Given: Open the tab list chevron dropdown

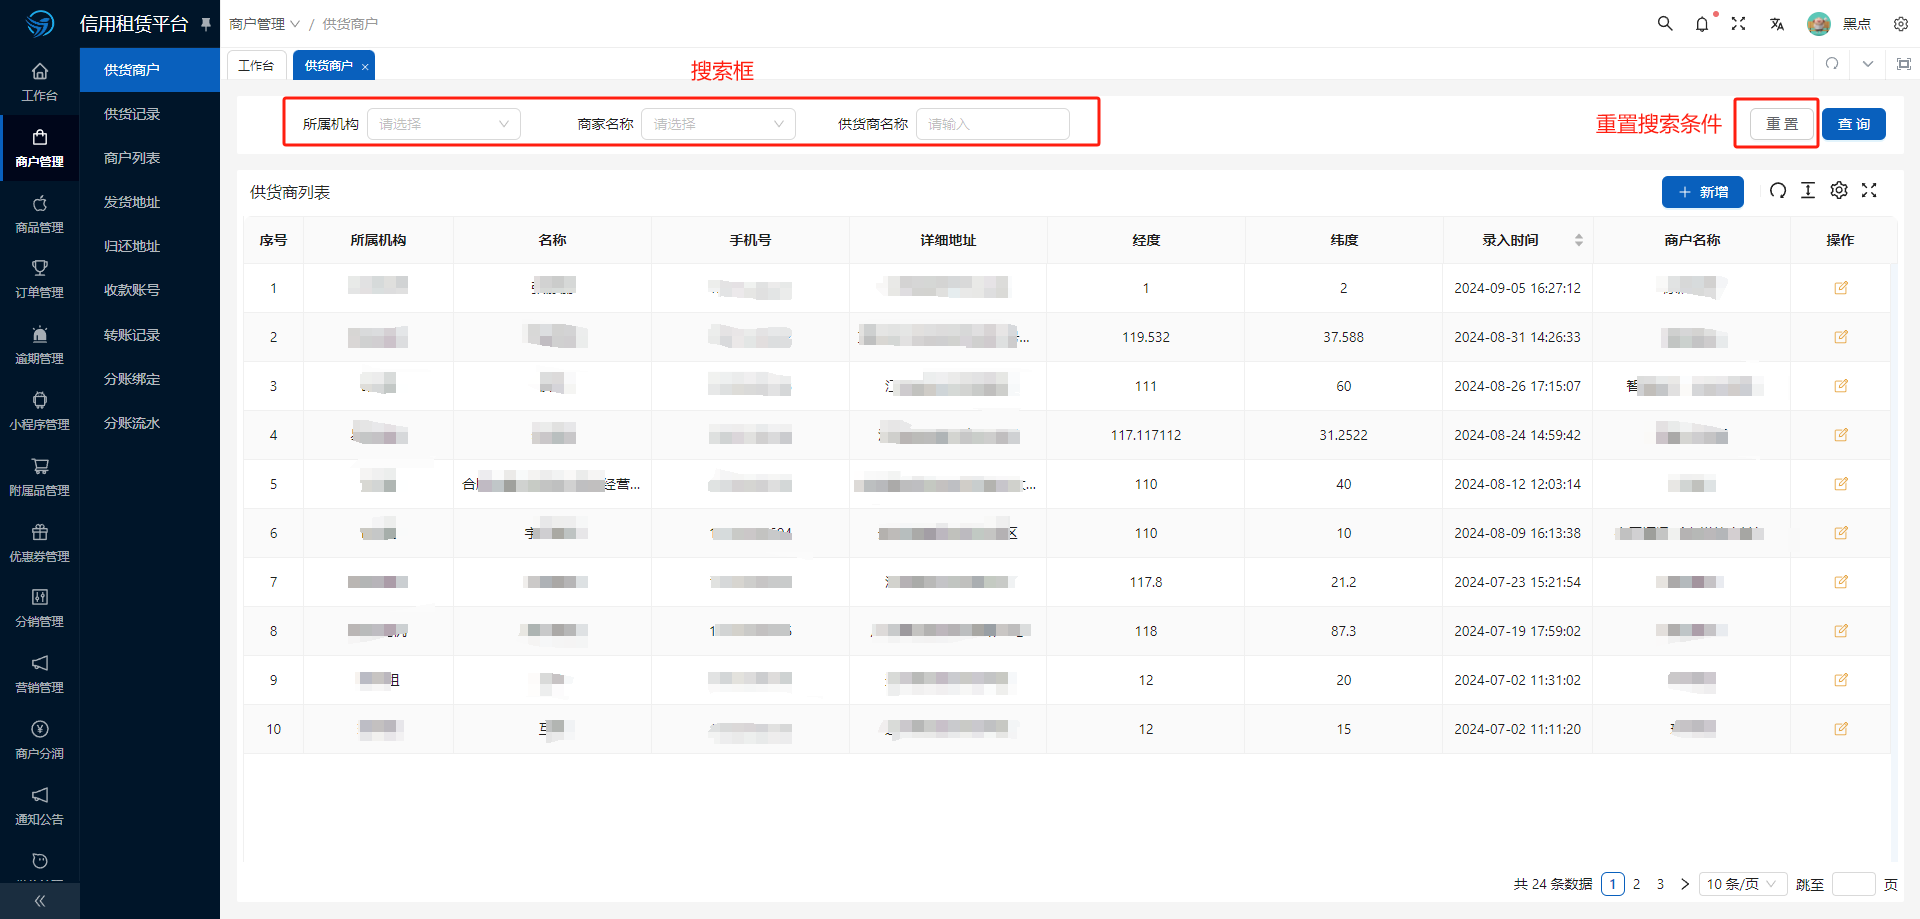Looking at the screenshot, I should pyautogui.click(x=1868, y=64).
